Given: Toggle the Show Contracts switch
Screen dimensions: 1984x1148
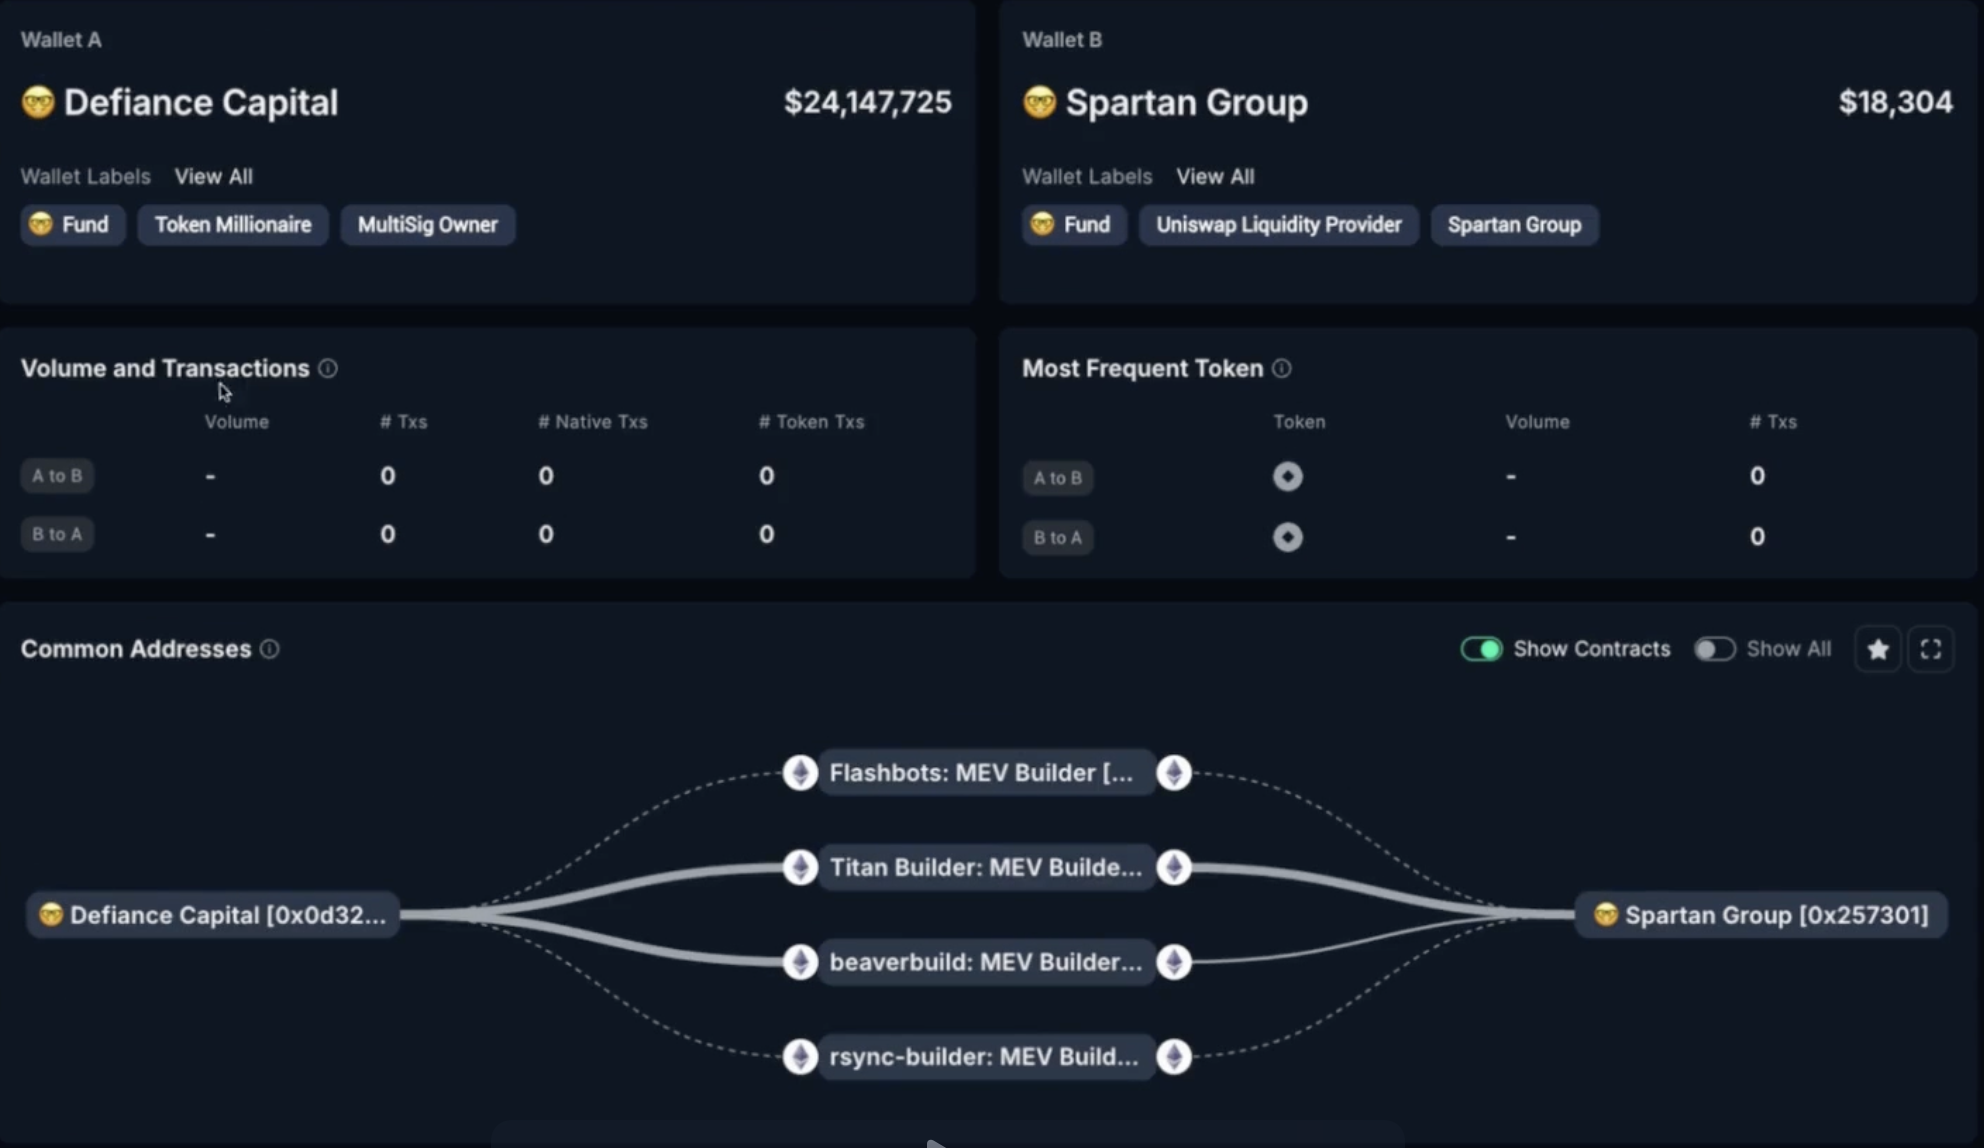Looking at the screenshot, I should coord(1481,649).
